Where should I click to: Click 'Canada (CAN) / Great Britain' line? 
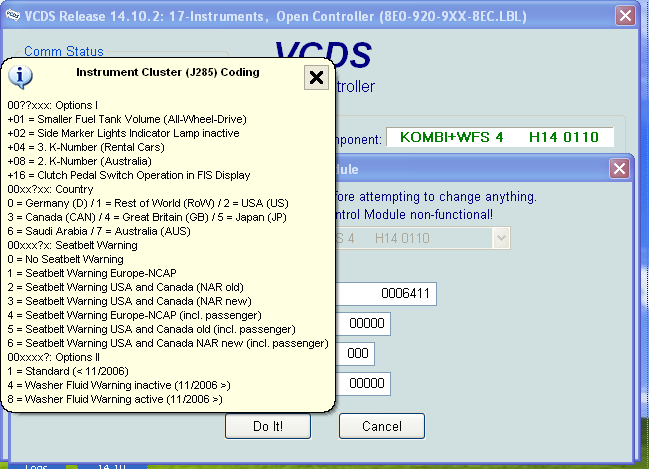pos(147,217)
